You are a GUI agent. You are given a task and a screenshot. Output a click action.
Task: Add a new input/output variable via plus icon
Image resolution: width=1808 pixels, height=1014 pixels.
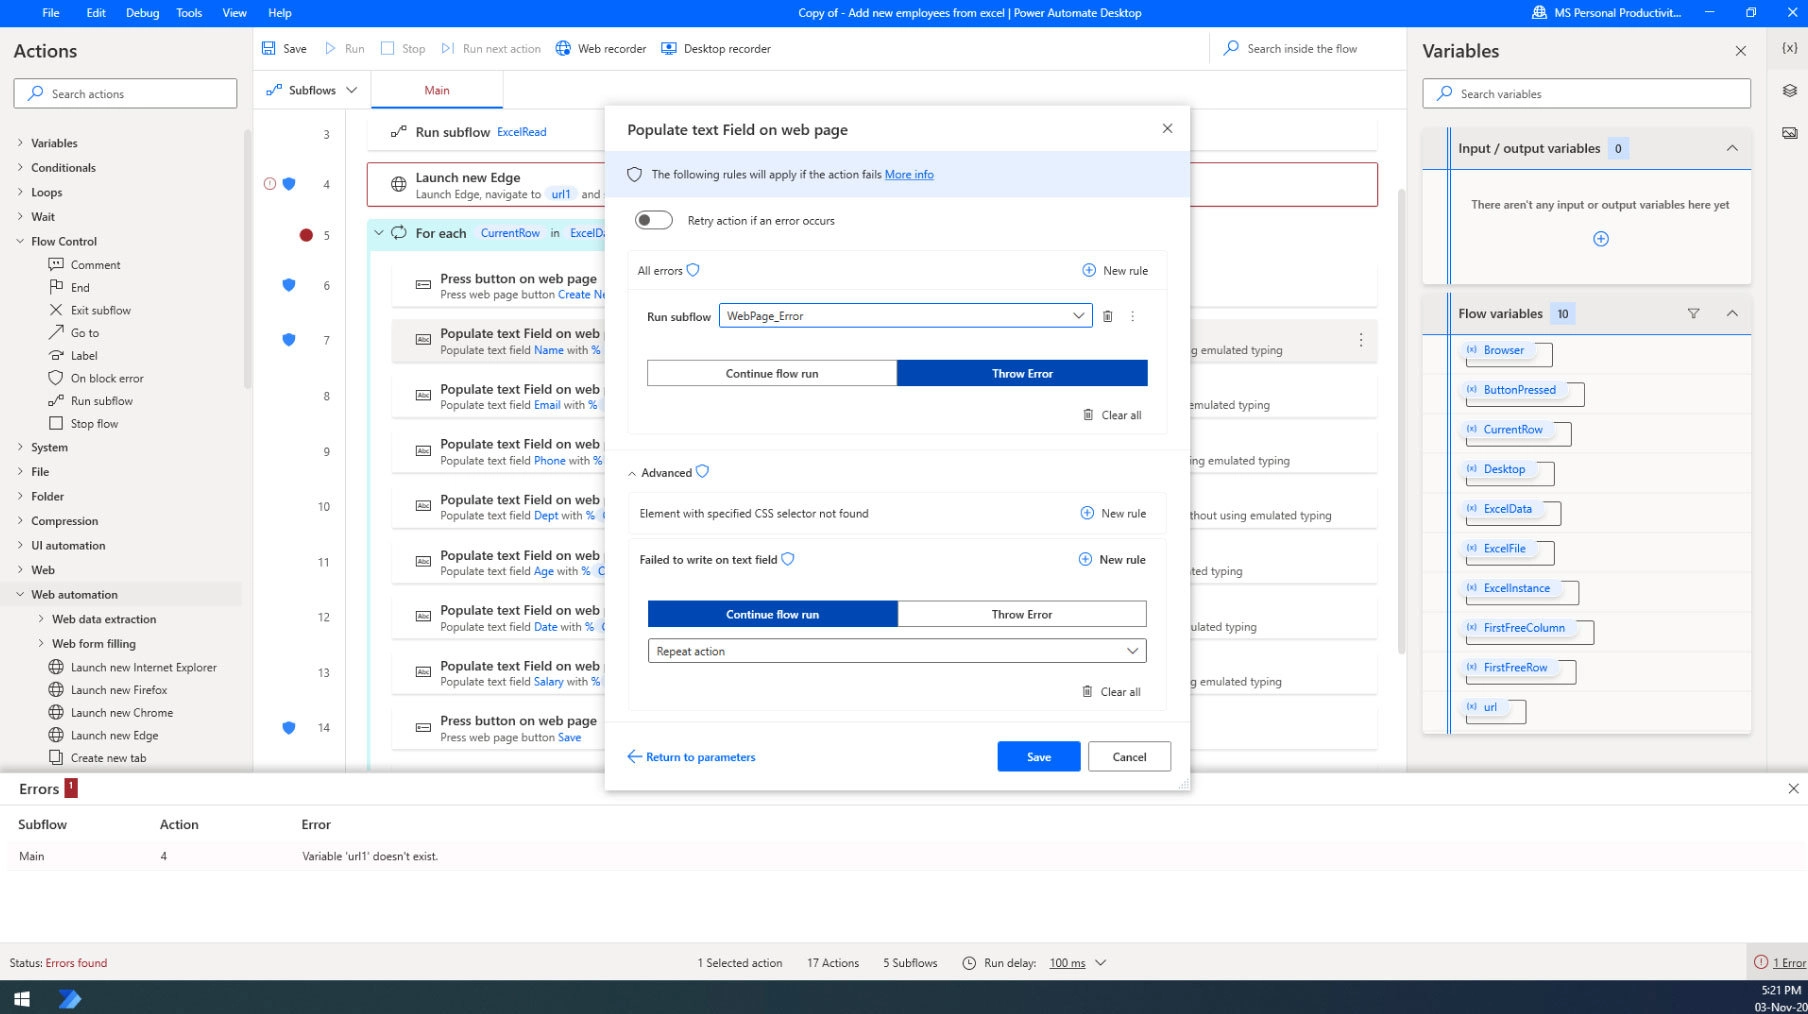pyautogui.click(x=1600, y=239)
